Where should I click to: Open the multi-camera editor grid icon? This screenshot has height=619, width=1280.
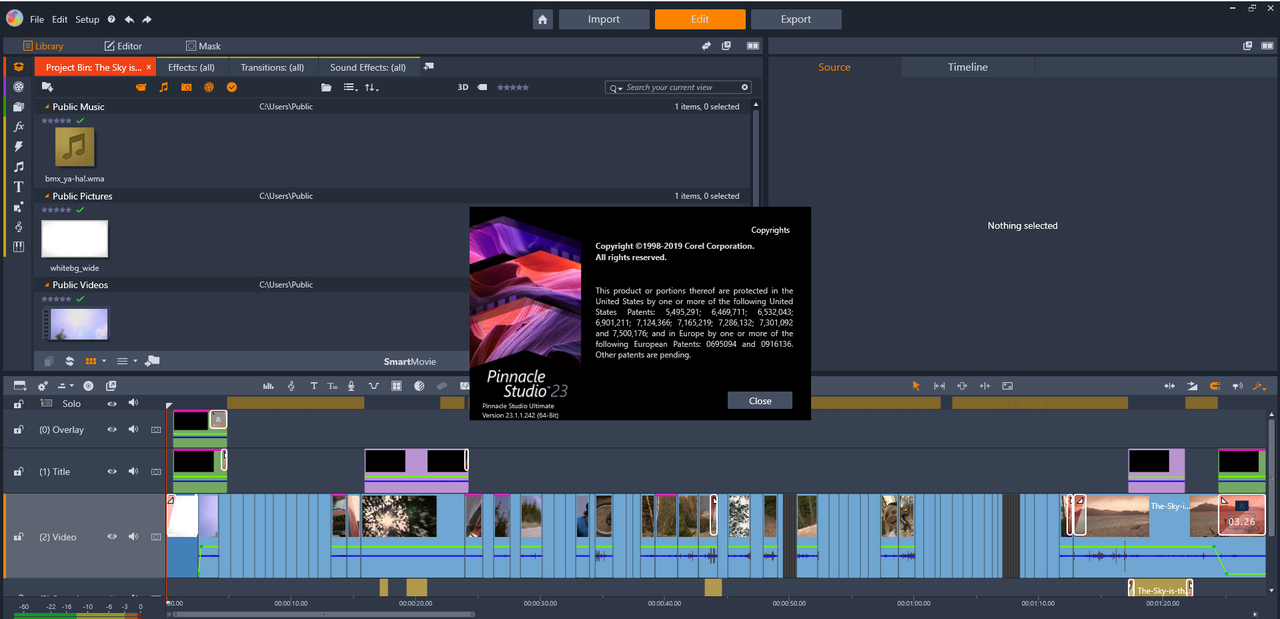pos(396,386)
